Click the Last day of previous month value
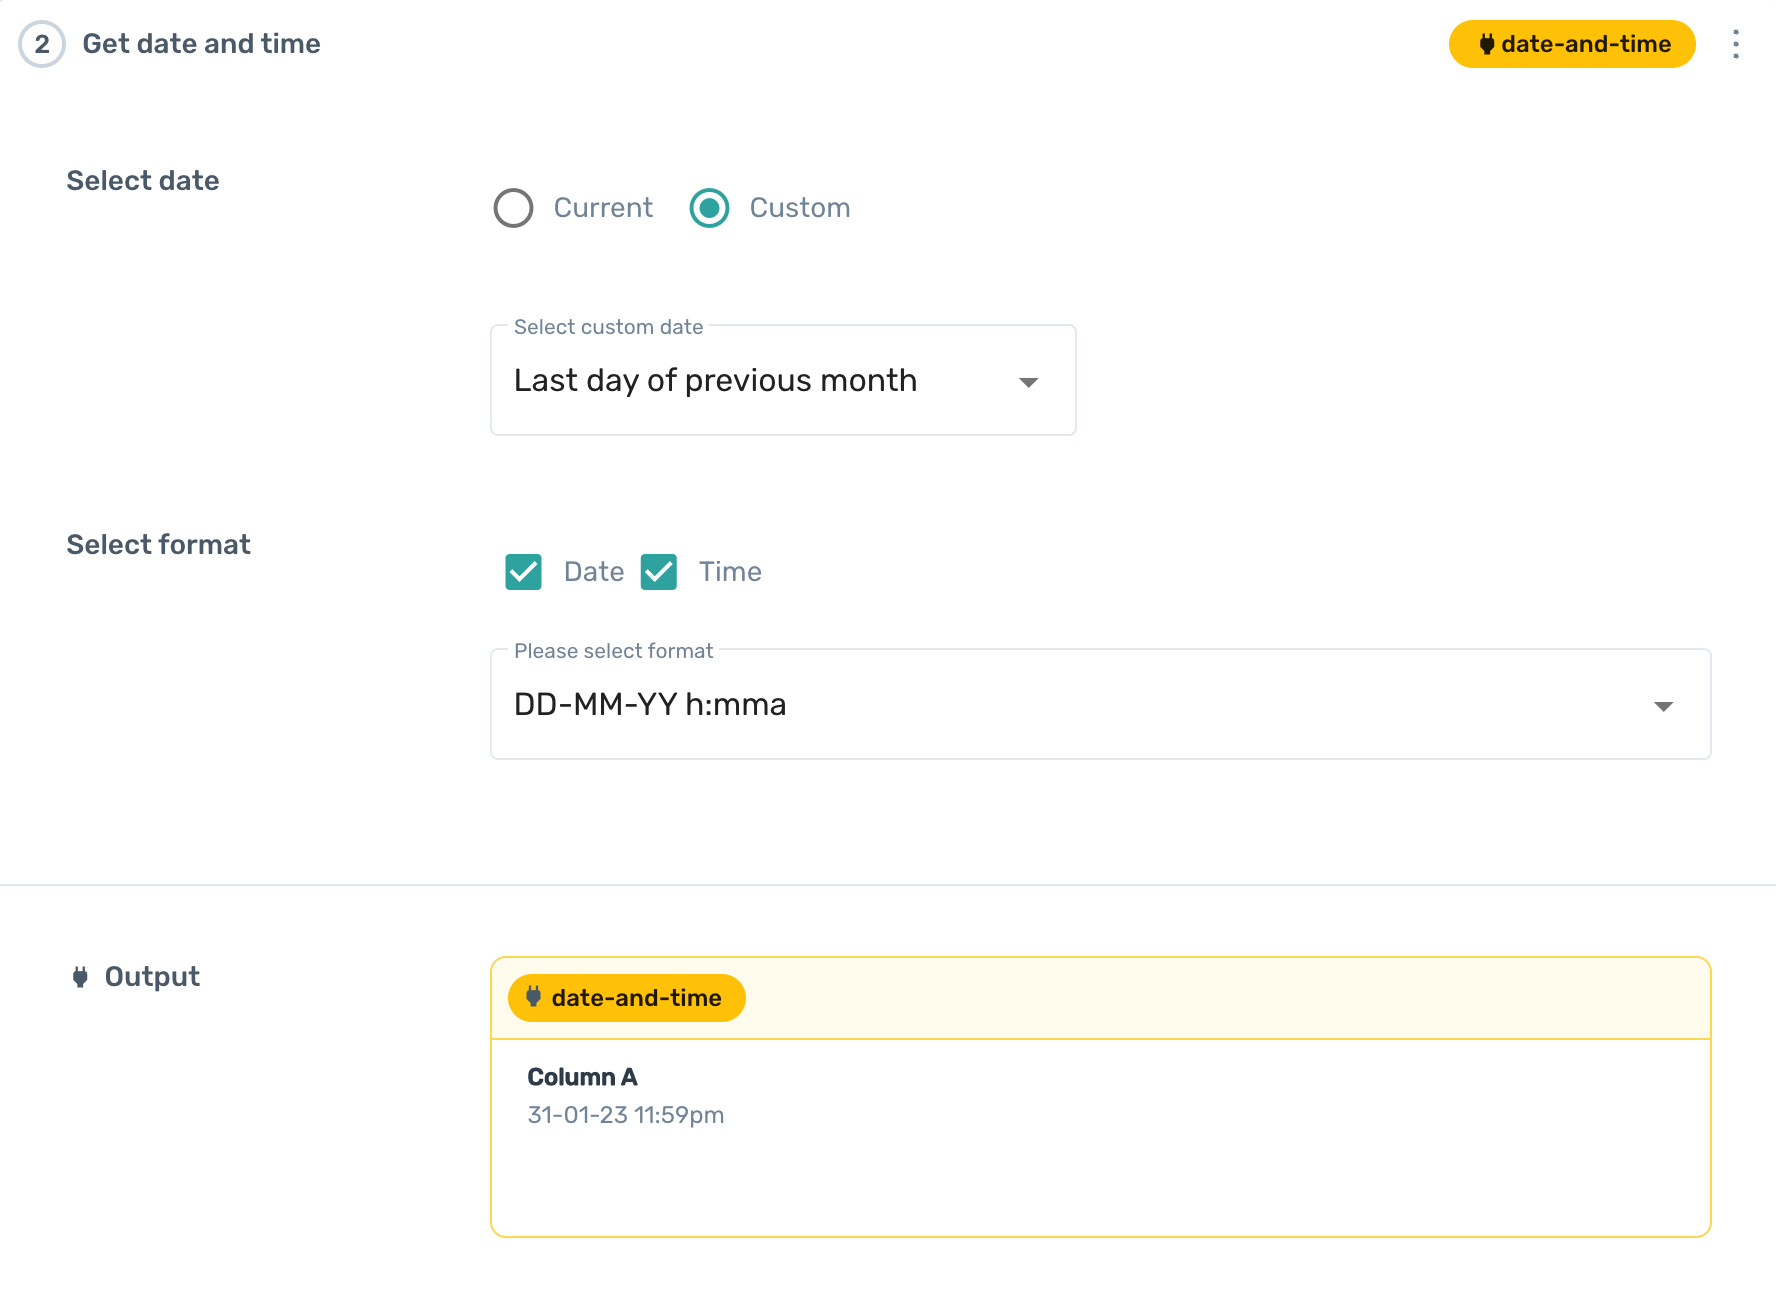Image resolution: width=1776 pixels, height=1294 pixels. click(715, 381)
